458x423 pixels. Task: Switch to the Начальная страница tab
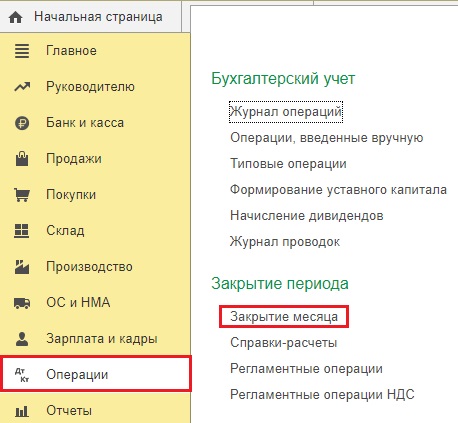[x=90, y=17]
